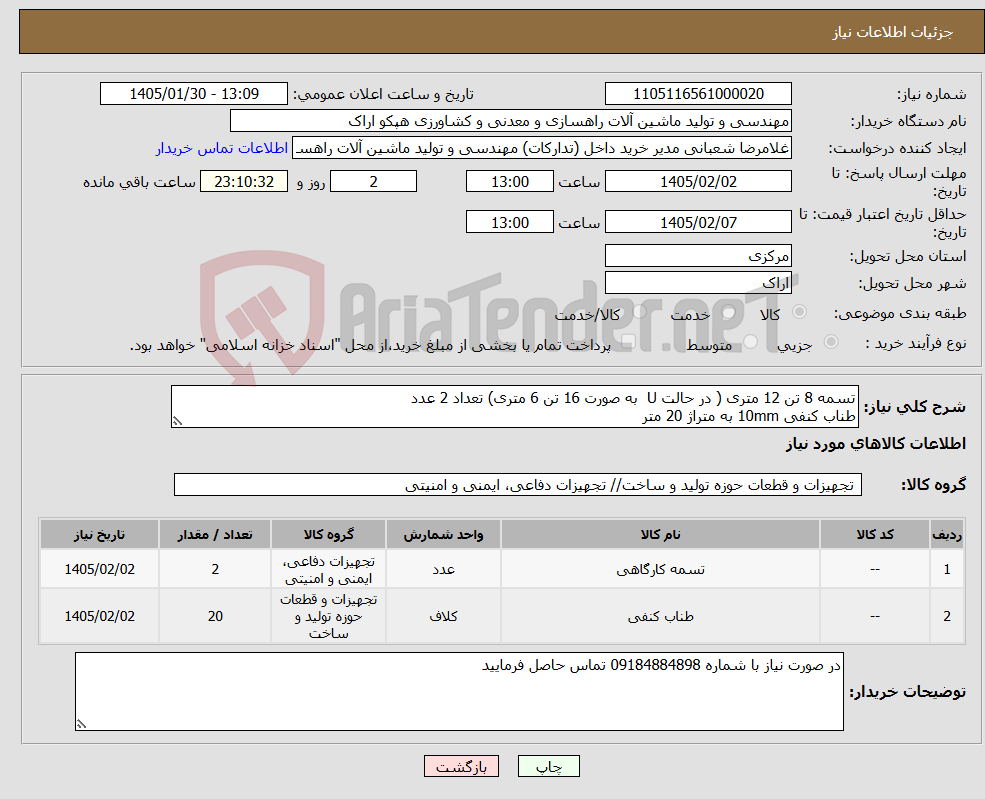The image size is (985, 799).
Task: Click the date cell in طناب کنفی row
Action: click(x=99, y=616)
